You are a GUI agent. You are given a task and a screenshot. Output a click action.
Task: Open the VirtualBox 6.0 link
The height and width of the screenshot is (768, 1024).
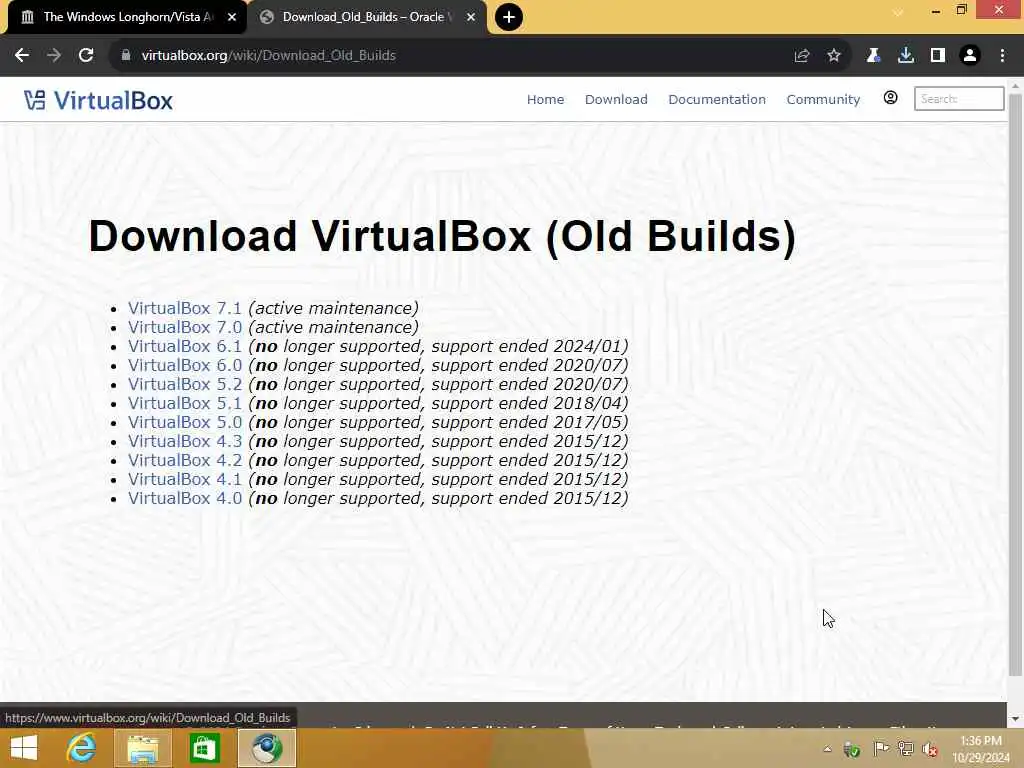pyautogui.click(x=185, y=365)
